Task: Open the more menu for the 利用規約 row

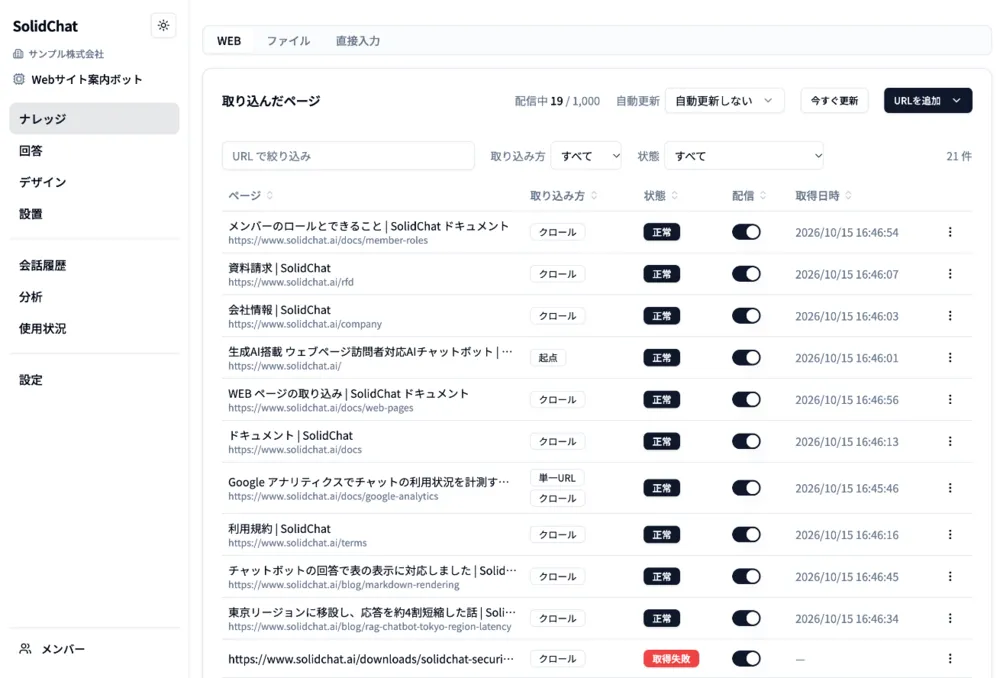Action: pyautogui.click(x=950, y=534)
